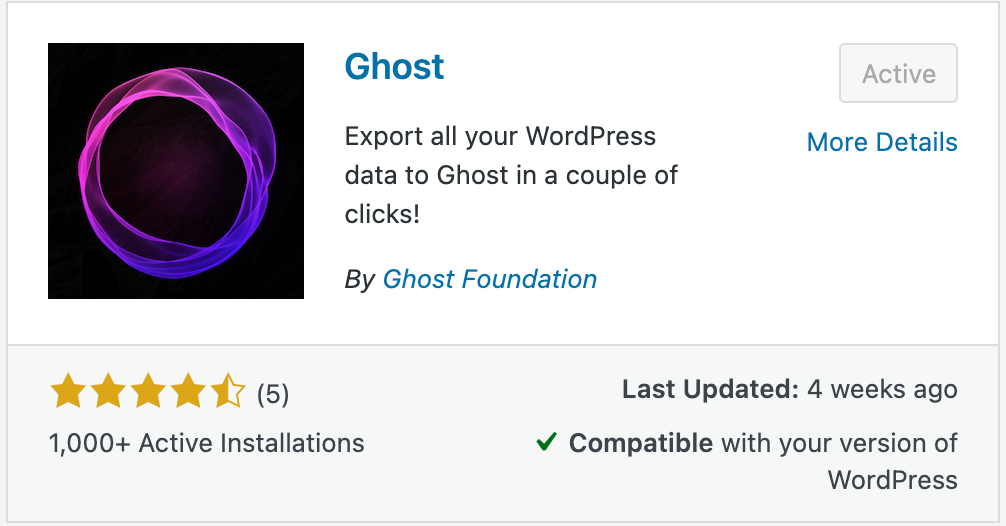Click the bold Compatible word
This screenshot has height=526, width=1006.
click(640, 443)
